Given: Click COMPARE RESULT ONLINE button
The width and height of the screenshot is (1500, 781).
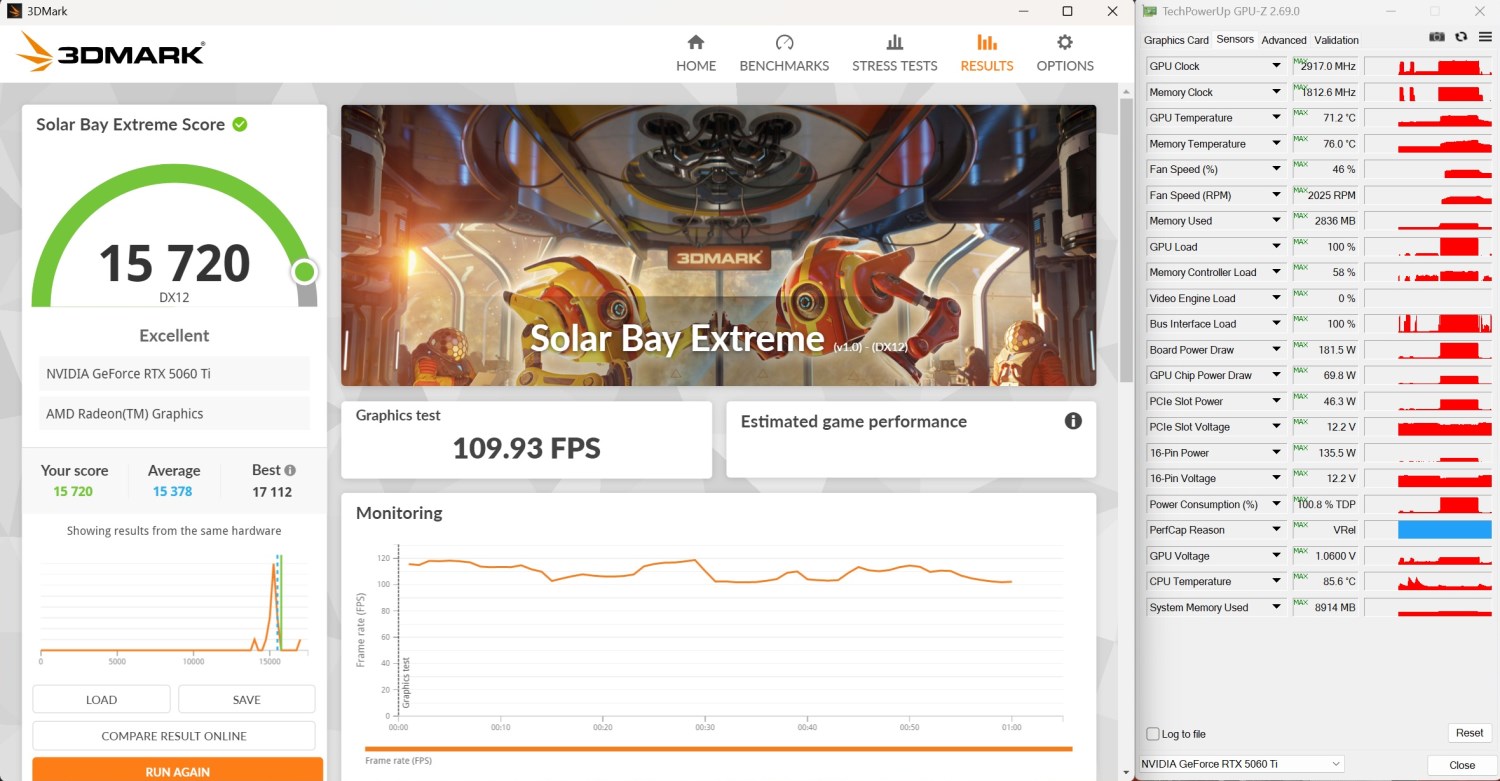Looking at the screenshot, I should (x=174, y=736).
